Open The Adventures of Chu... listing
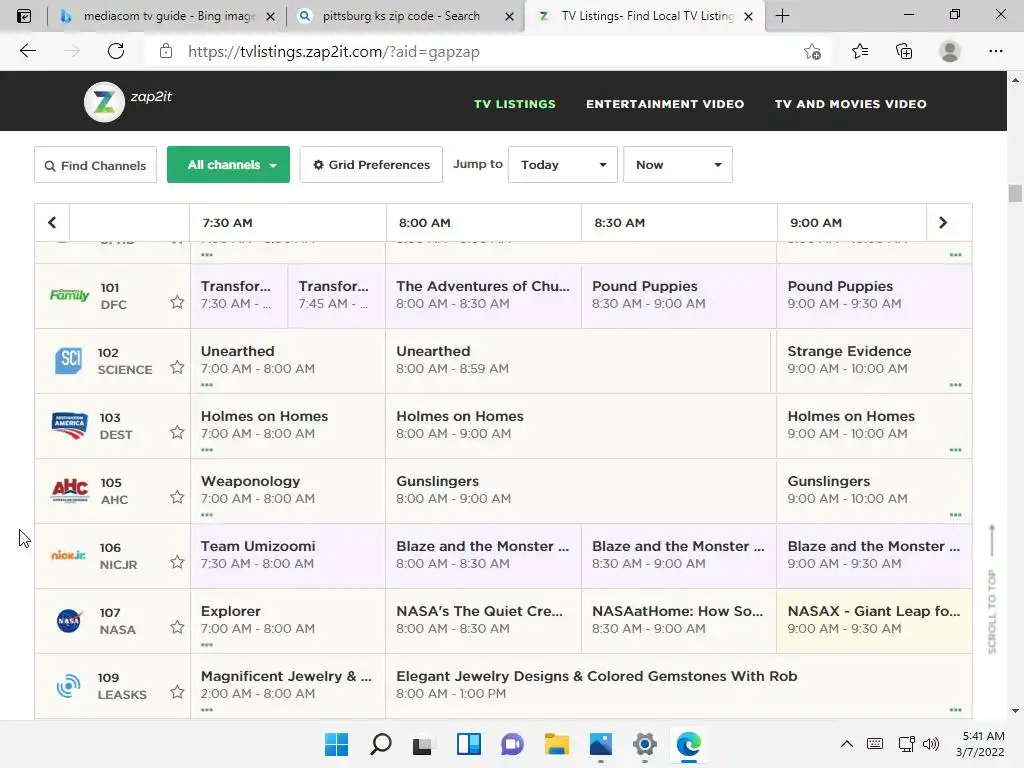 click(x=483, y=295)
